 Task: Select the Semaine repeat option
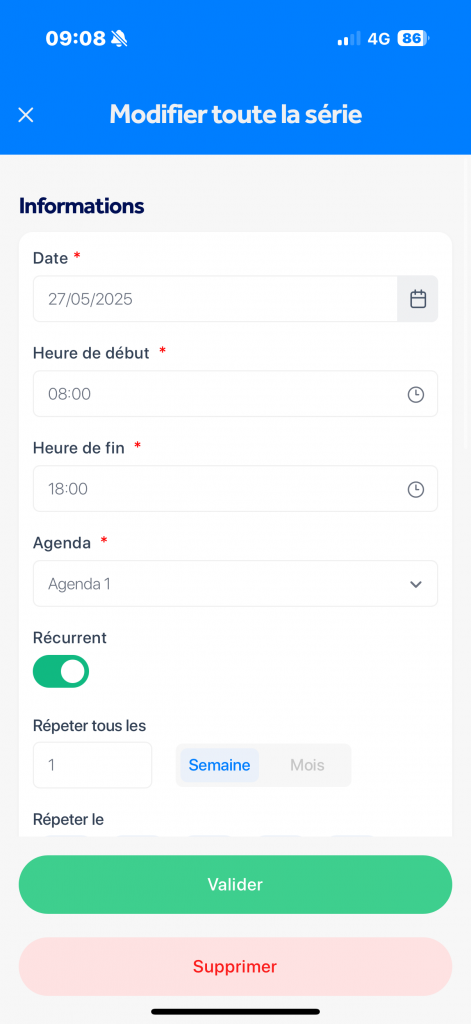coord(219,765)
